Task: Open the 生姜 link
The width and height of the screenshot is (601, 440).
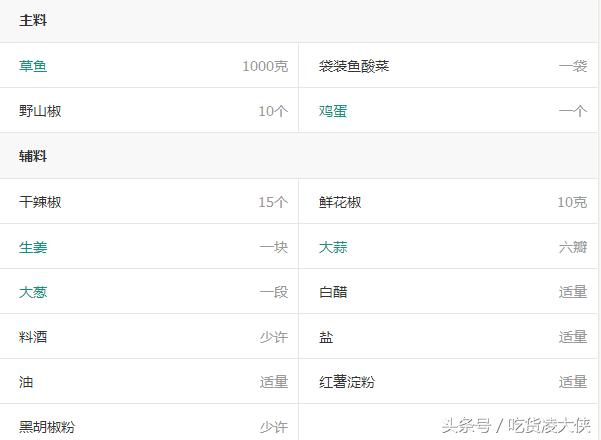Action: point(33,247)
